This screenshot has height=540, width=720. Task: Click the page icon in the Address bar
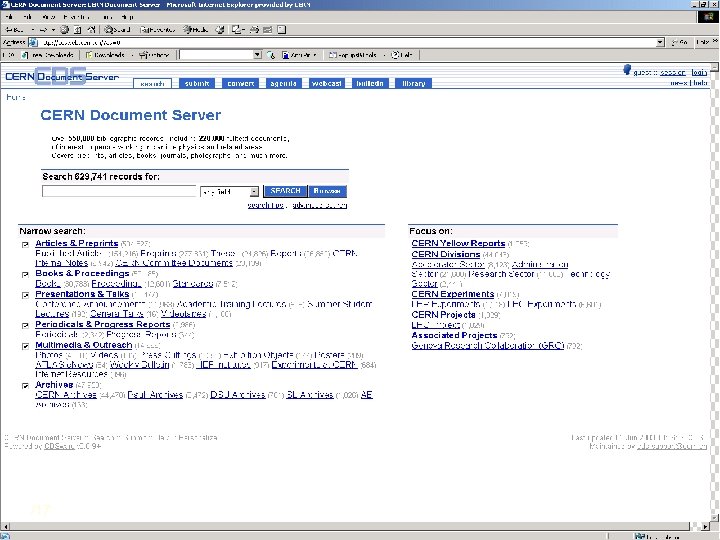(33, 43)
